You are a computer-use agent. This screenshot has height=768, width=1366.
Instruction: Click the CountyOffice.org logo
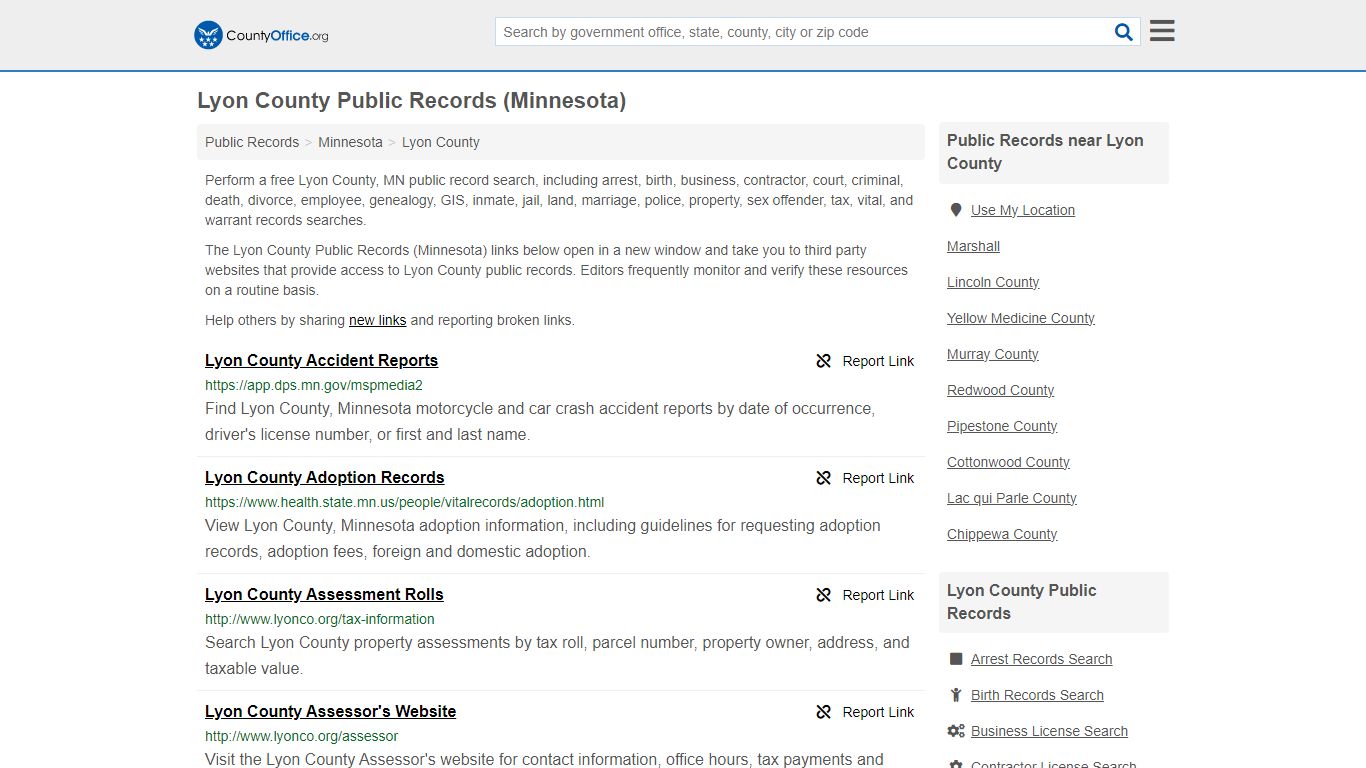point(261,35)
